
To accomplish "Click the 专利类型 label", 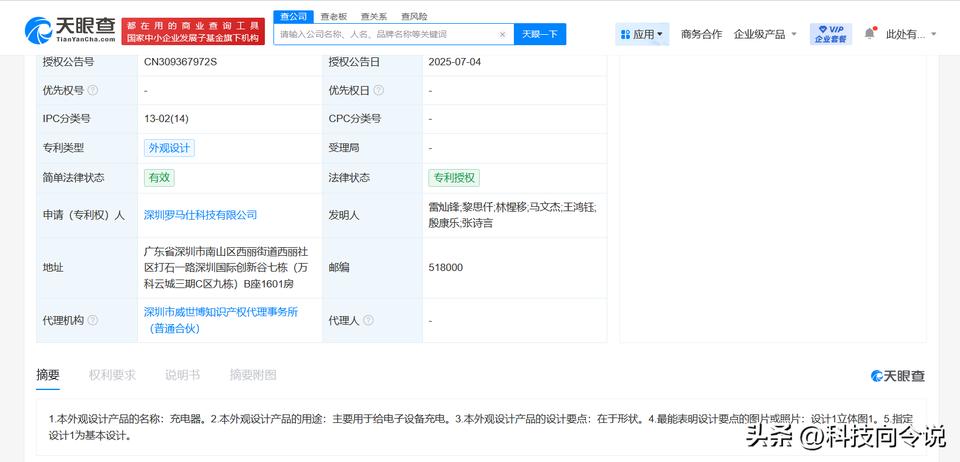I will click(62, 147).
